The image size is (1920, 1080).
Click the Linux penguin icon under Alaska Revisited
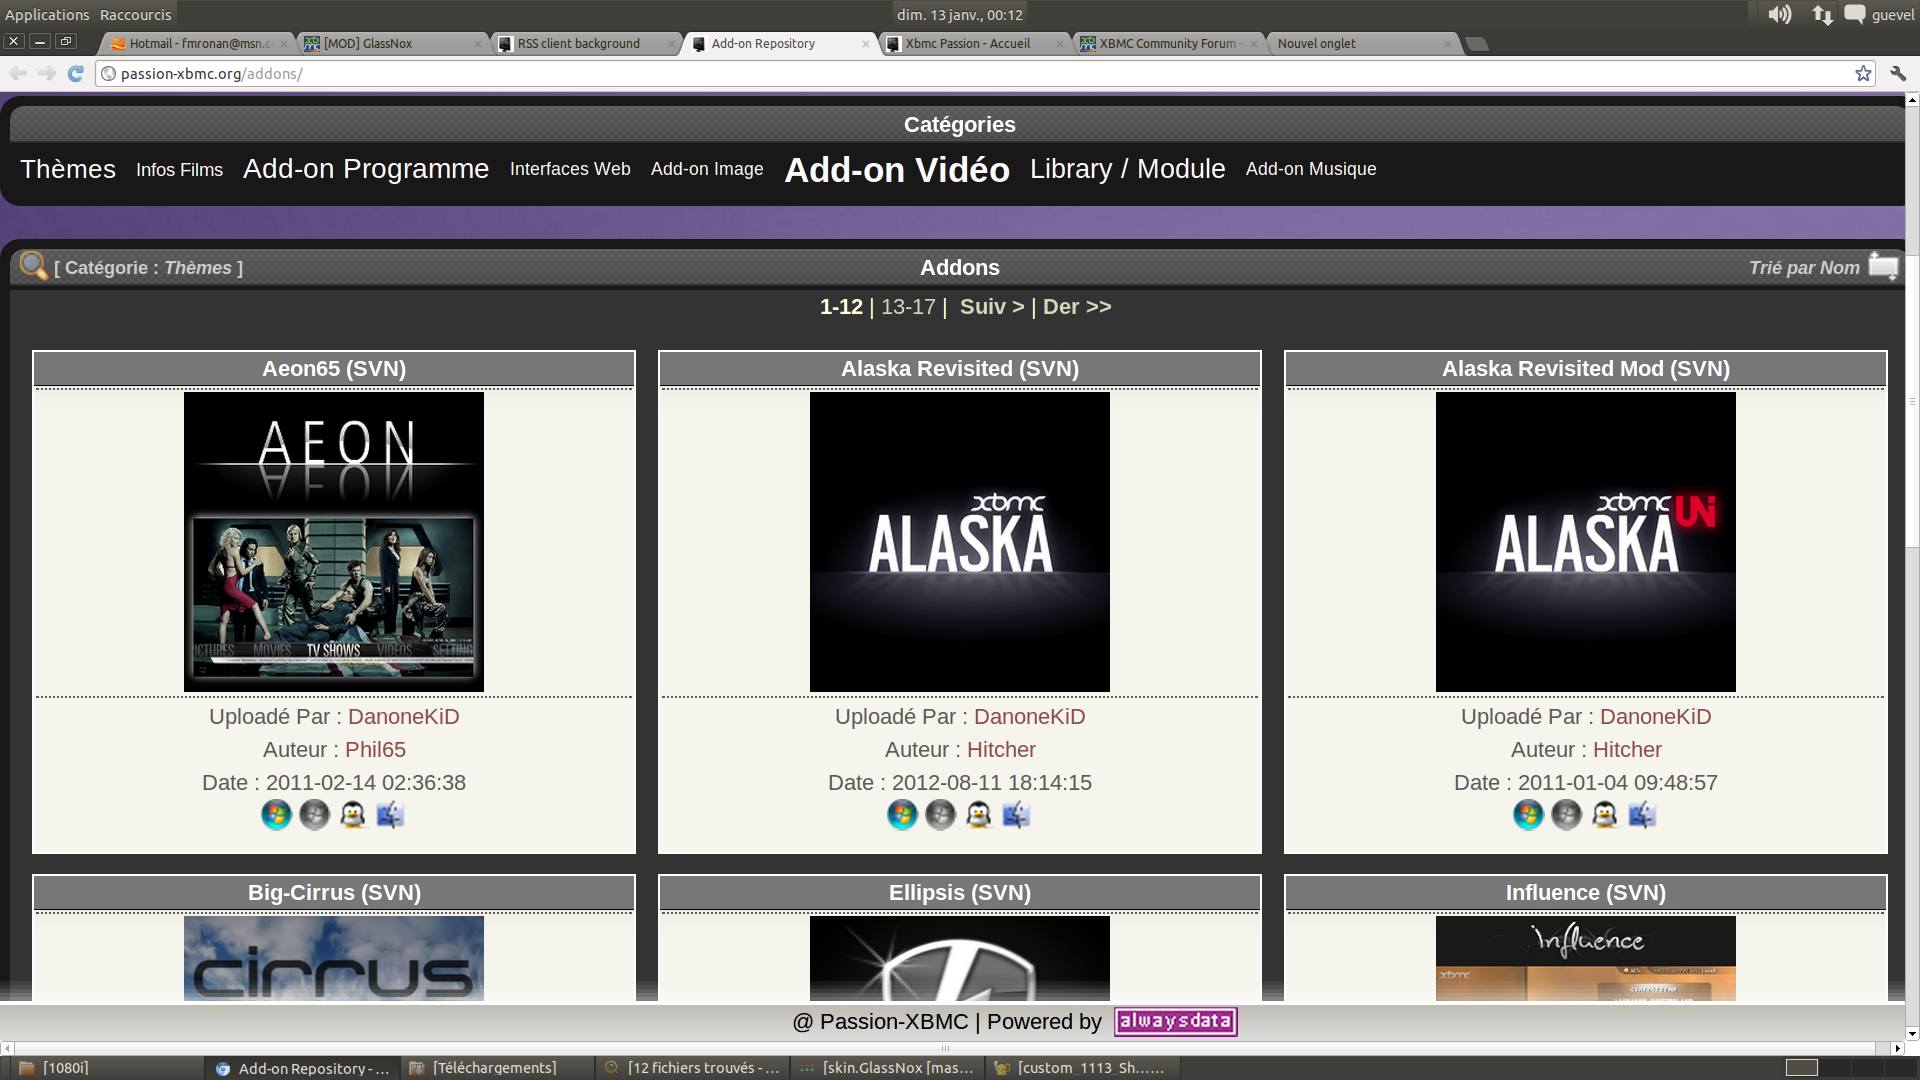tap(978, 815)
